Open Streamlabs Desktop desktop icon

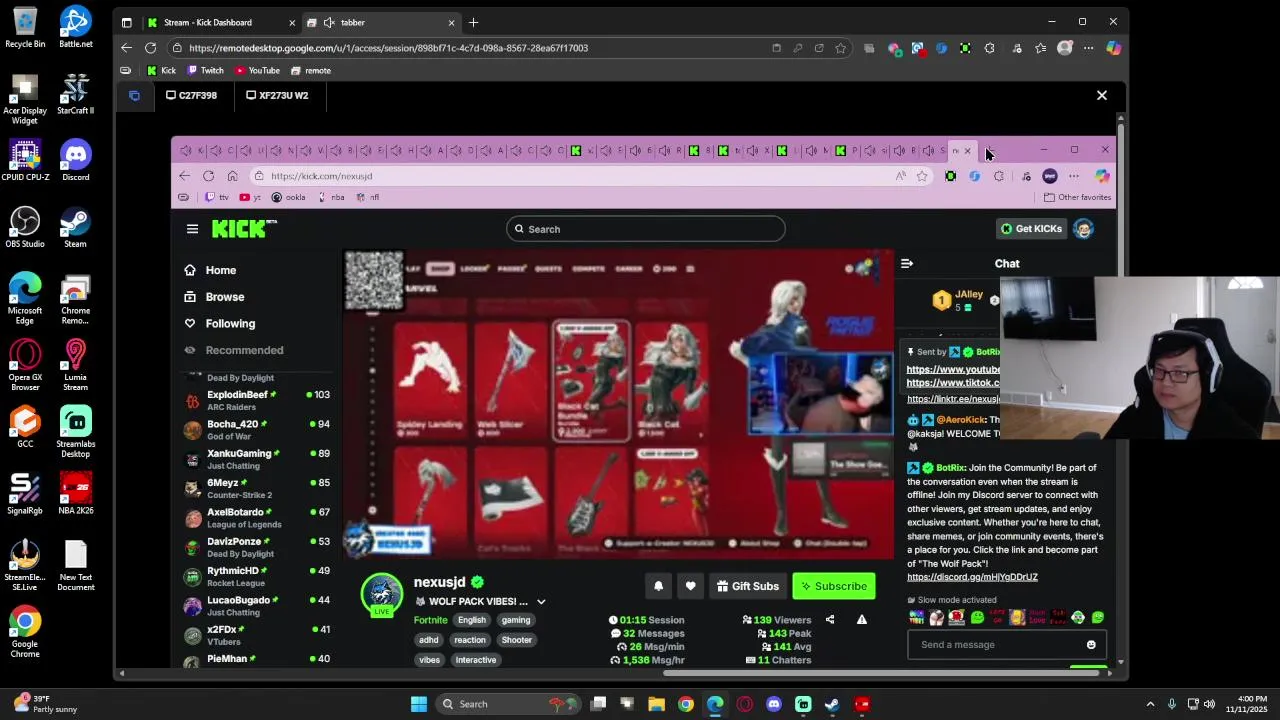(x=75, y=432)
